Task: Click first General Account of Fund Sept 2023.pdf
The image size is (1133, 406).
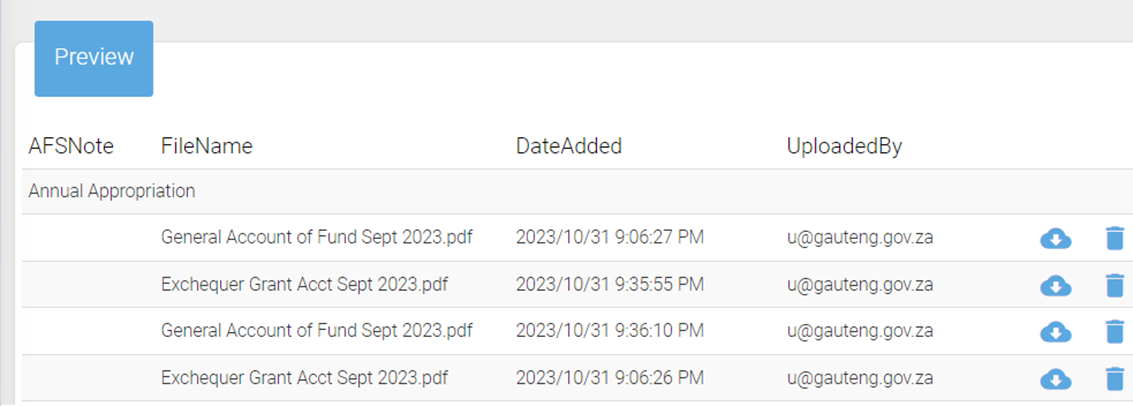Action: click(316, 238)
